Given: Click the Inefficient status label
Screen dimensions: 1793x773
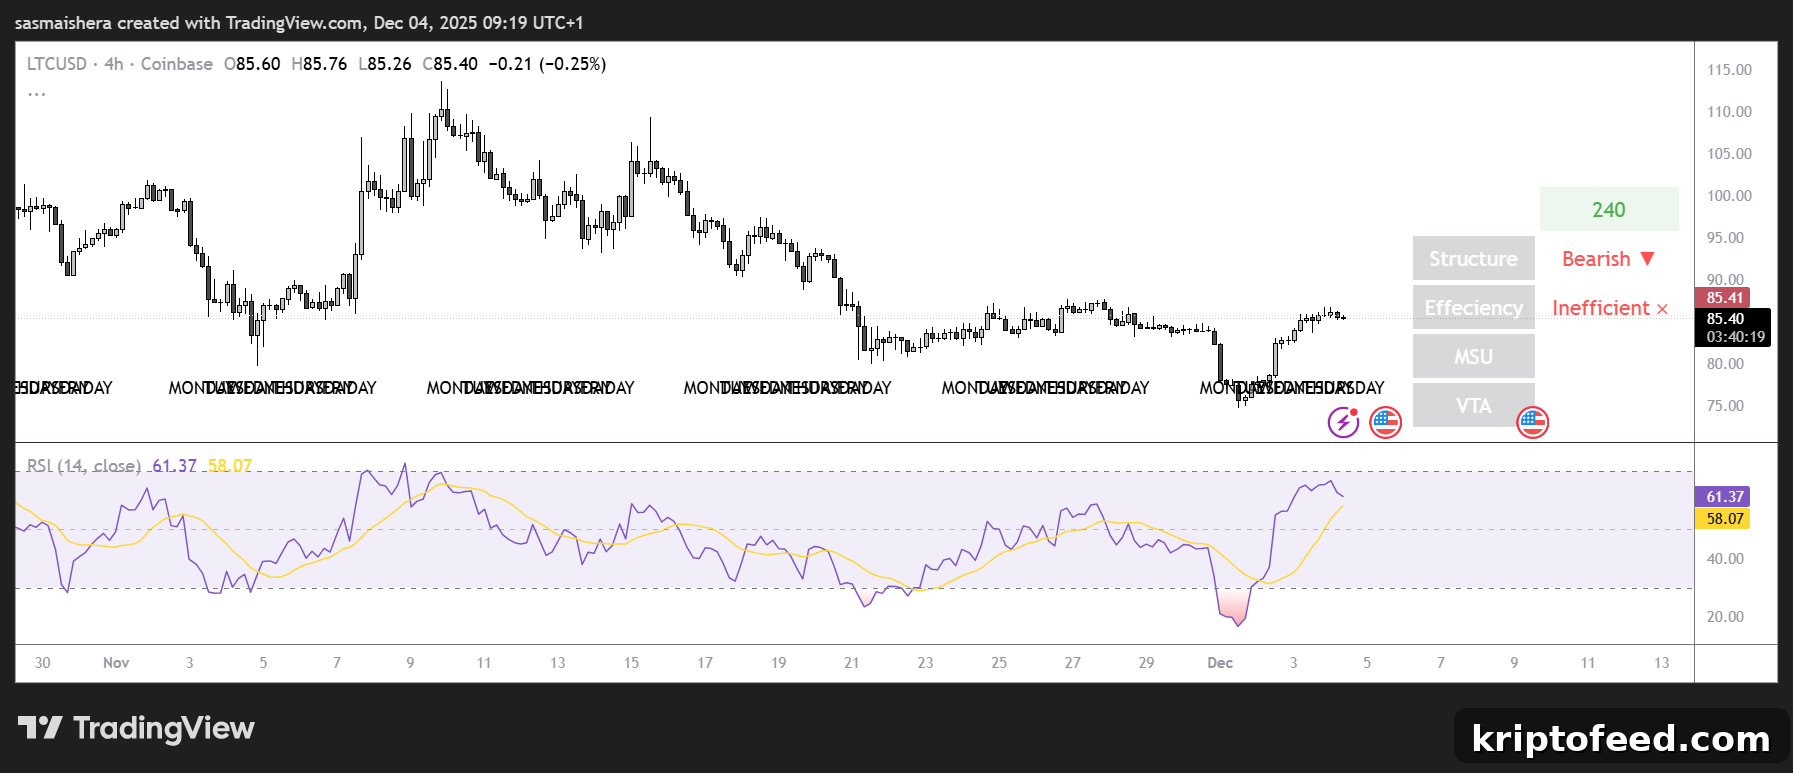Looking at the screenshot, I should (x=1610, y=308).
